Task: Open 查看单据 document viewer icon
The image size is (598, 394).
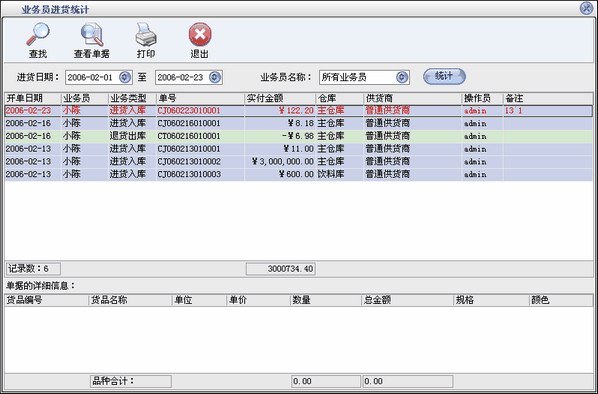Action: (92, 34)
